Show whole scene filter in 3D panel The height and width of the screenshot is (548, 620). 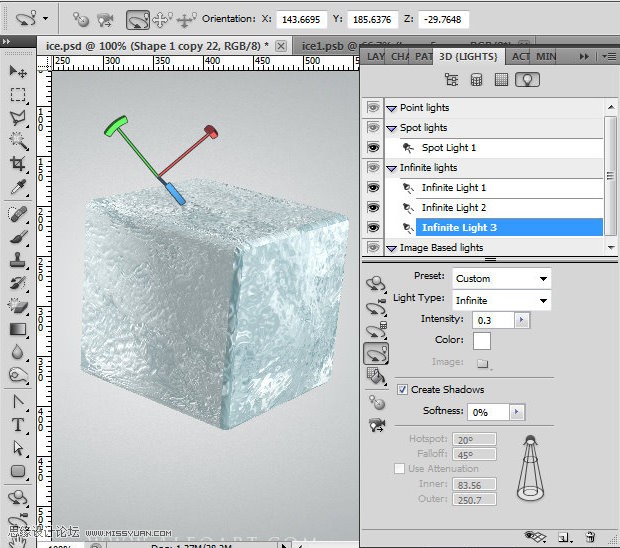click(x=451, y=80)
